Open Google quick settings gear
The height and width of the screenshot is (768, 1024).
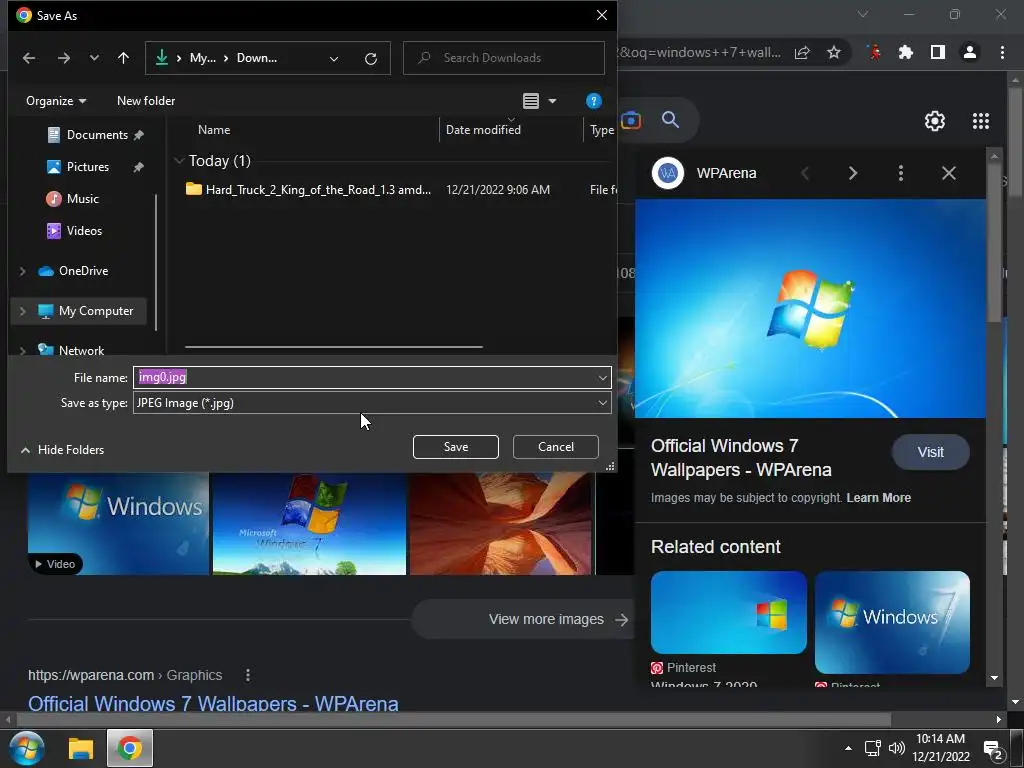point(935,121)
